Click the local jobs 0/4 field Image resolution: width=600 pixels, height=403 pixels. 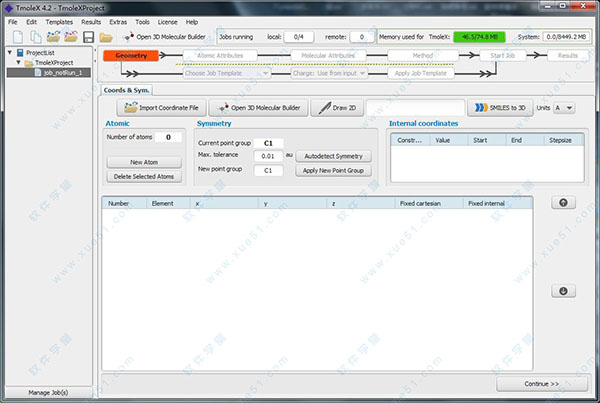(x=299, y=37)
